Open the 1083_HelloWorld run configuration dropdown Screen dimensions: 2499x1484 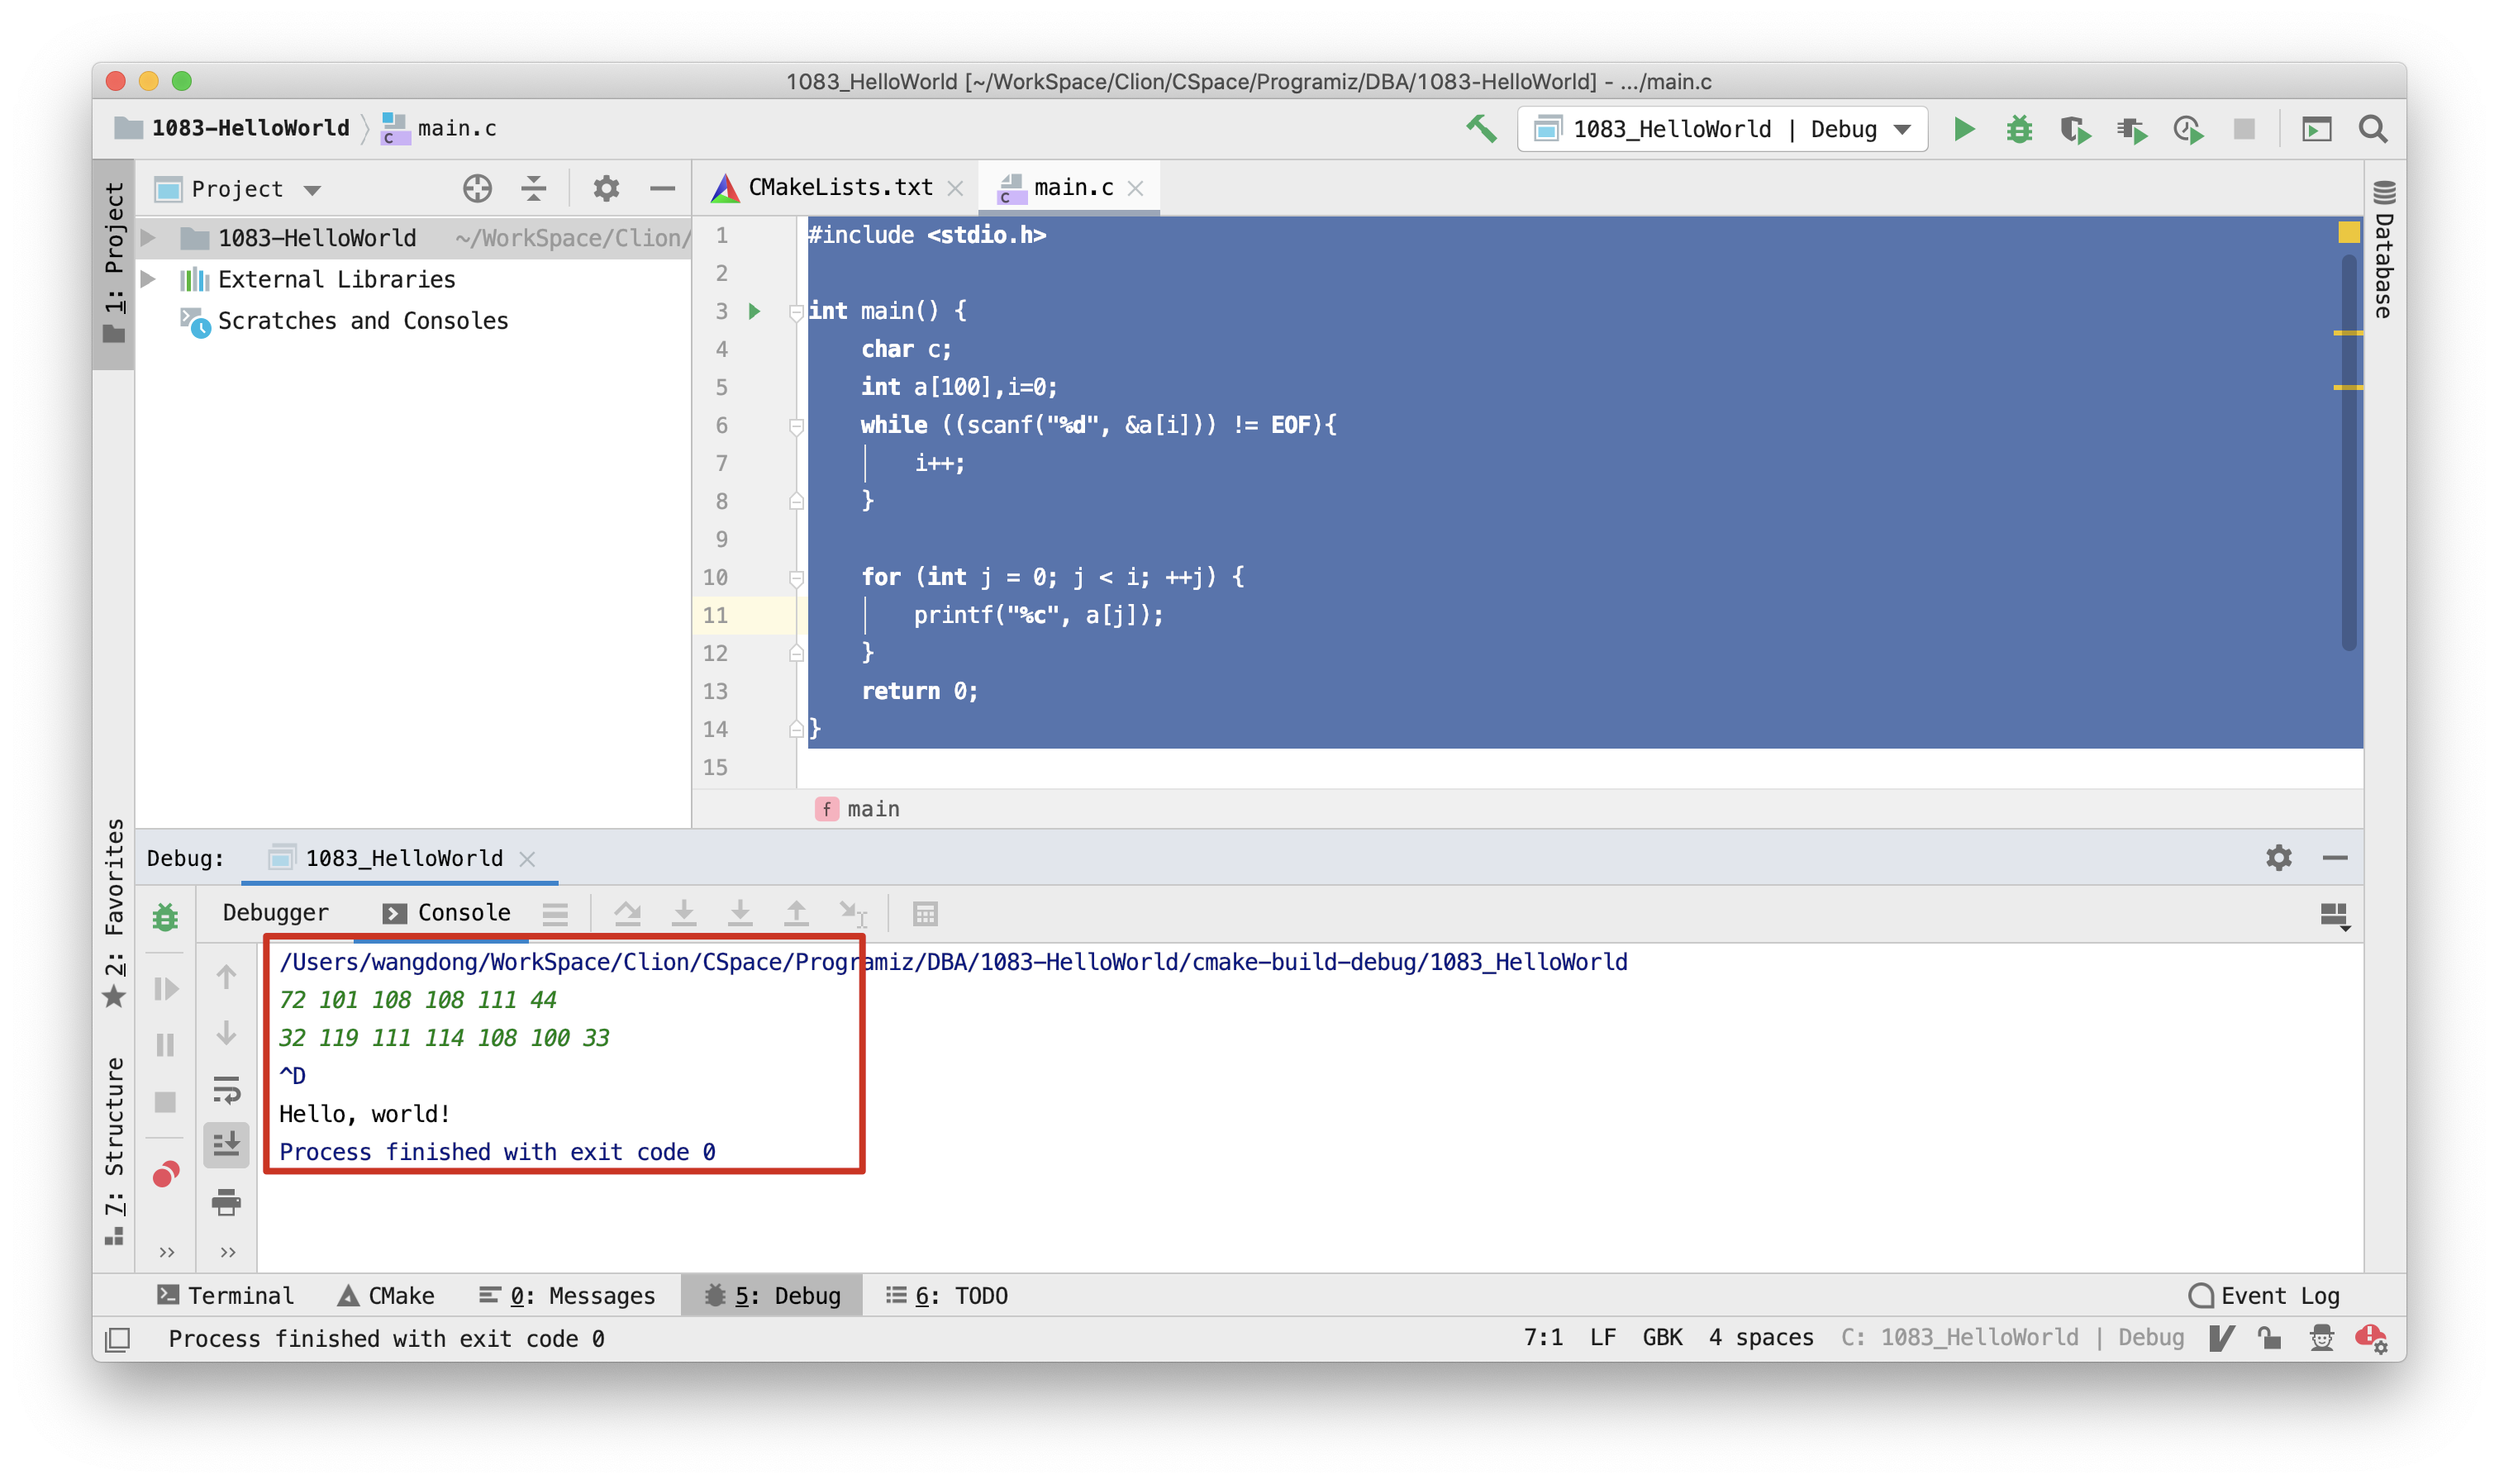1723,128
